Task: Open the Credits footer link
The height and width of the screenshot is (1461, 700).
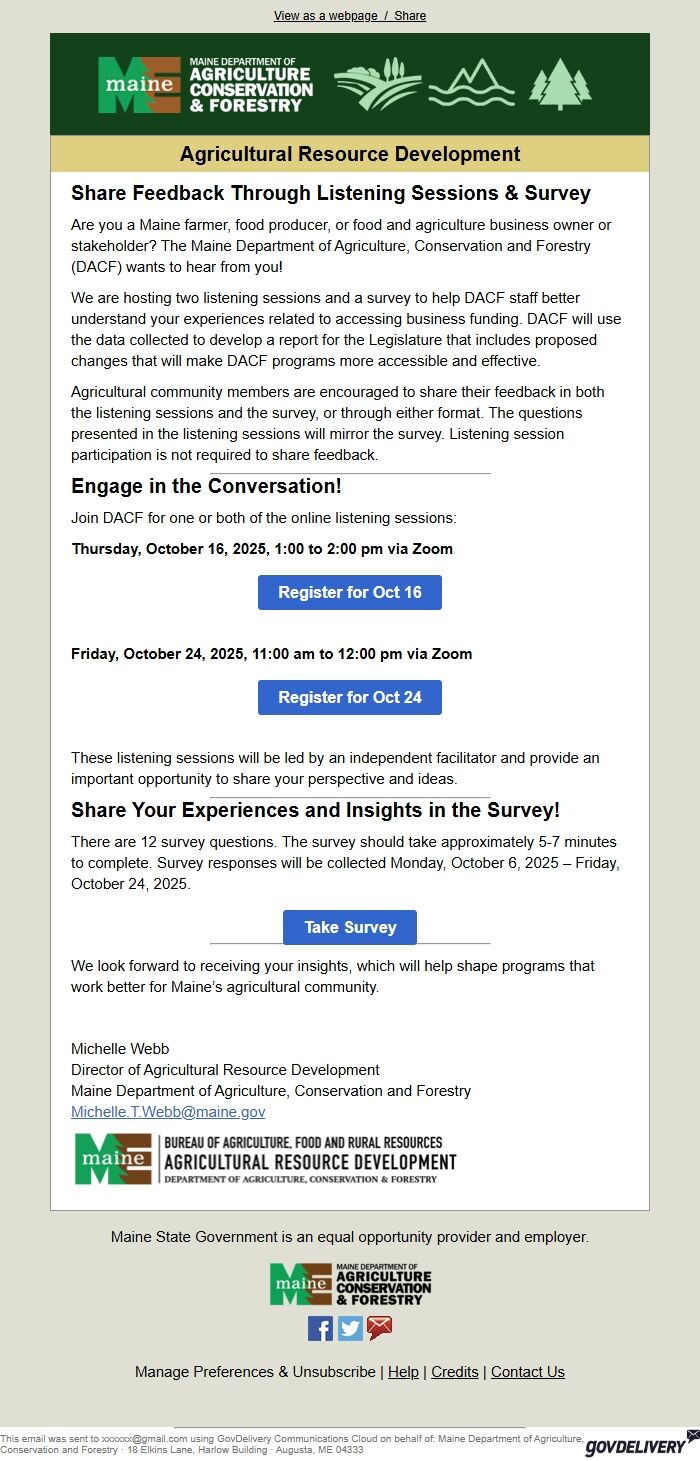Action: coord(455,1372)
